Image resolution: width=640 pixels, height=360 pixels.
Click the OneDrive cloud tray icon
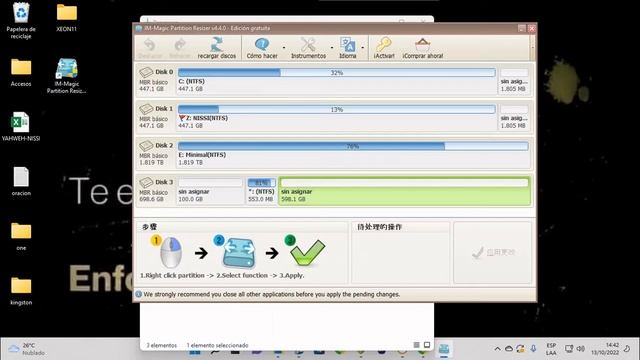click(x=509, y=349)
